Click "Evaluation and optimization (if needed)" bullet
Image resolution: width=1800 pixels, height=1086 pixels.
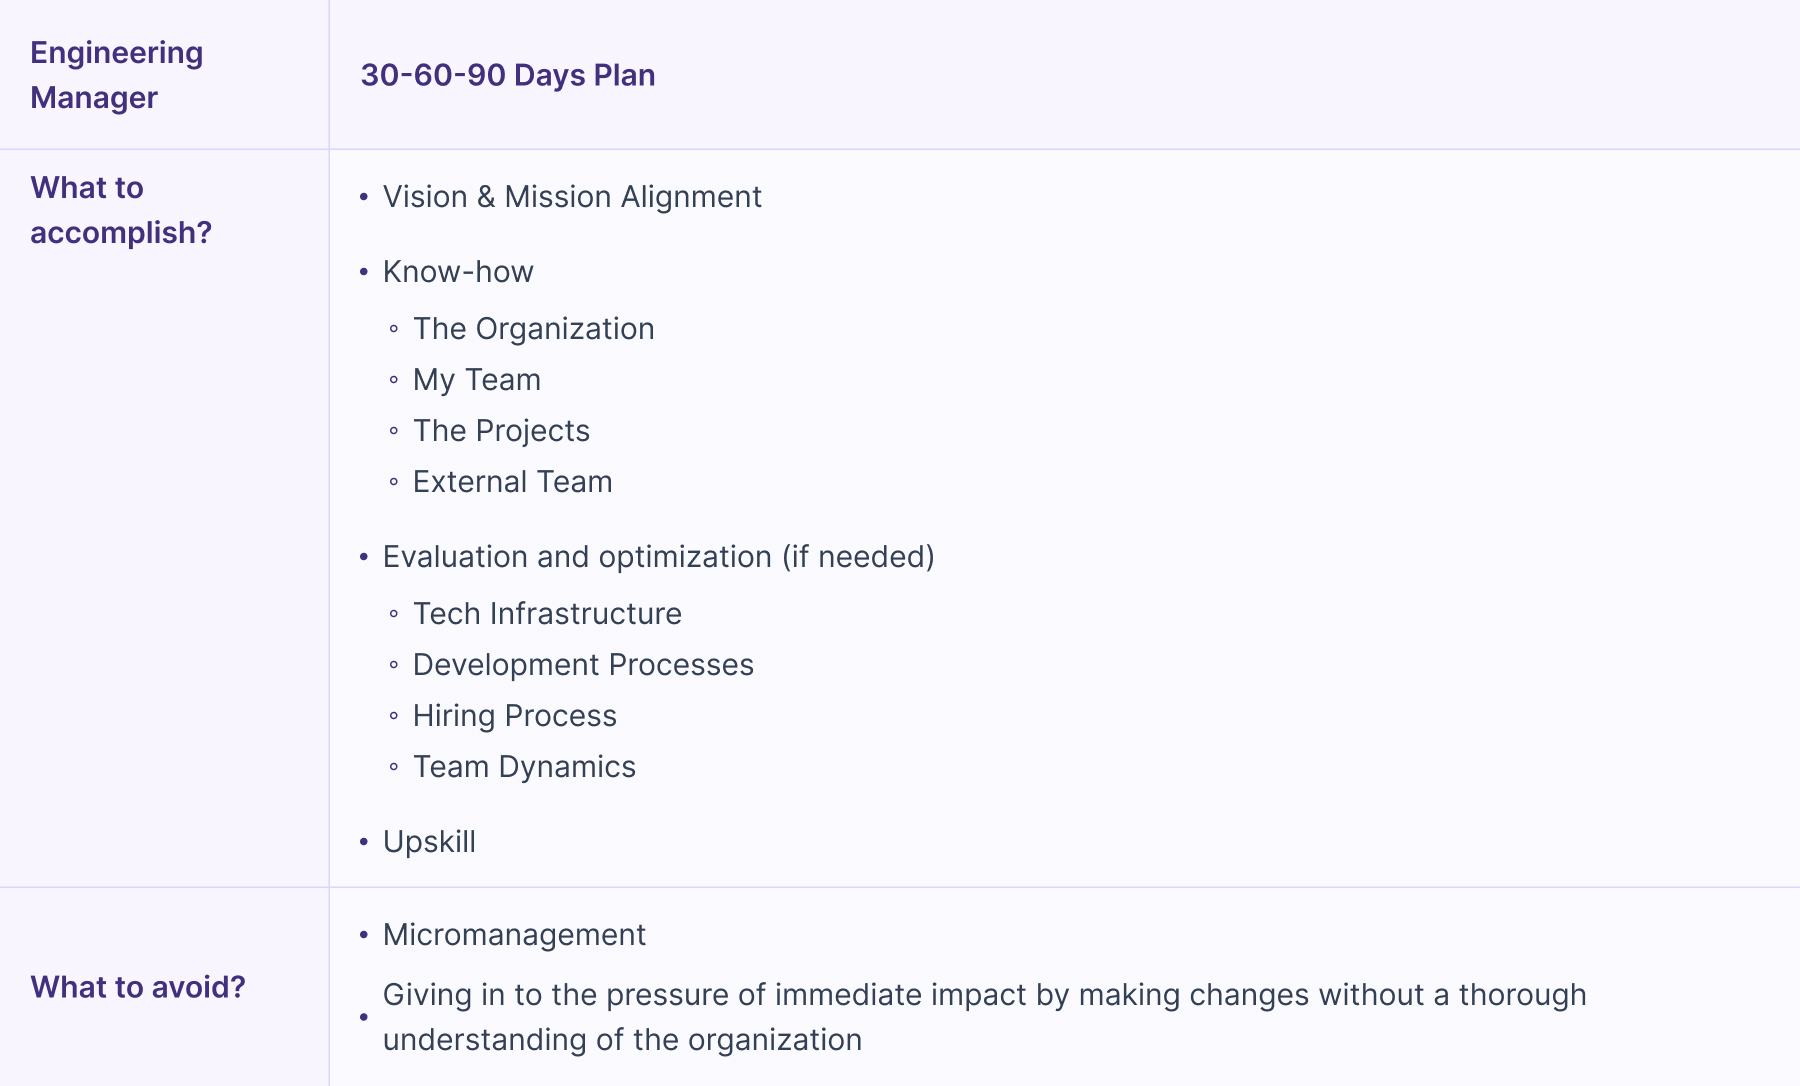coord(658,557)
